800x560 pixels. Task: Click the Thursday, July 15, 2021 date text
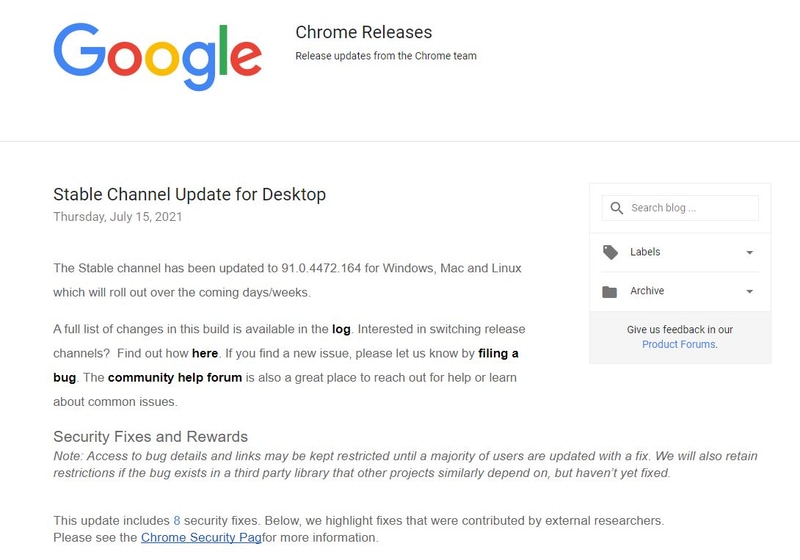point(117,216)
